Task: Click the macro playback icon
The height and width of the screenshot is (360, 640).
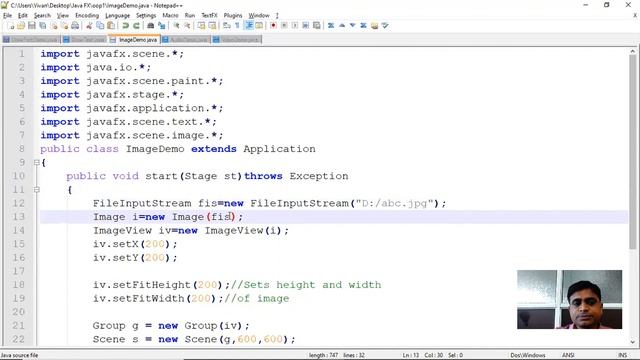Action: coord(295,26)
